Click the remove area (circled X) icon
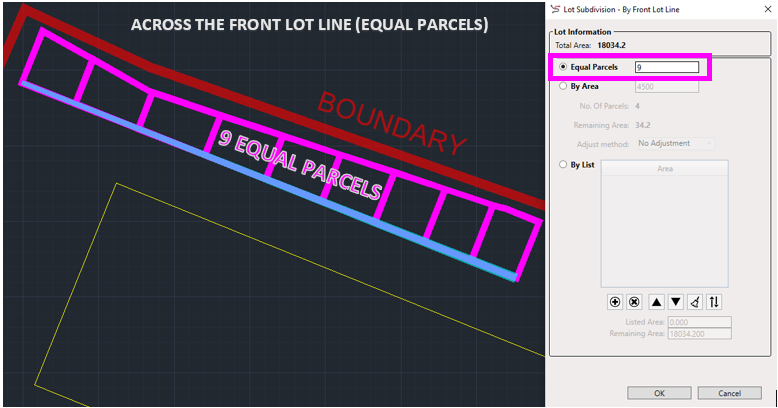This screenshot has height=408, width=778. pyautogui.click(x=633, y=301)
